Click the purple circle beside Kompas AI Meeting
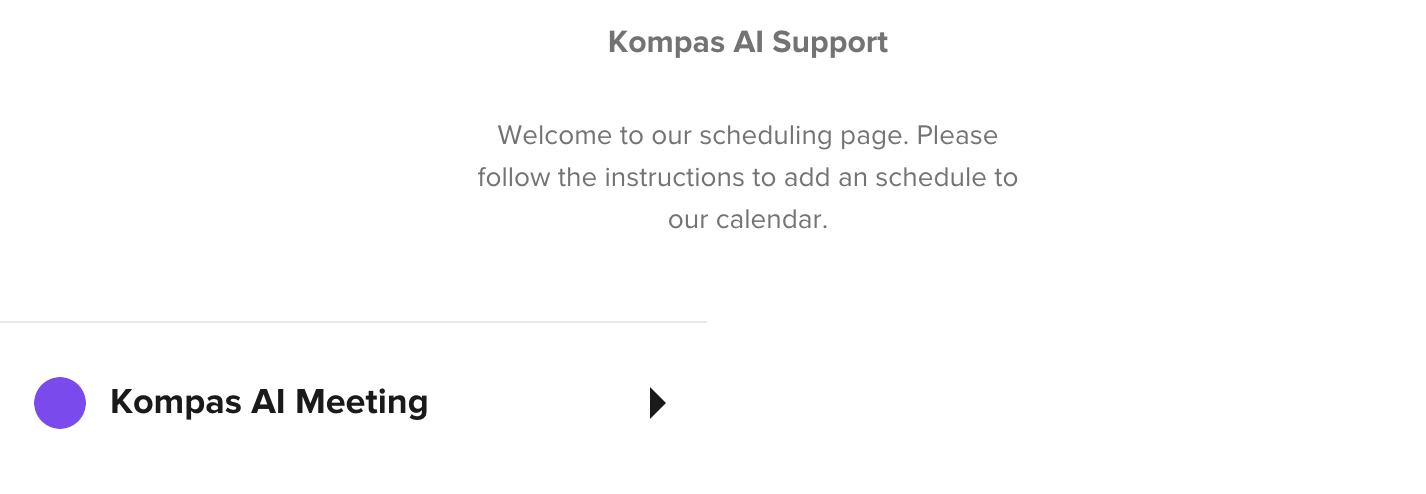1426x494 pixels. [x=60, y=403]
